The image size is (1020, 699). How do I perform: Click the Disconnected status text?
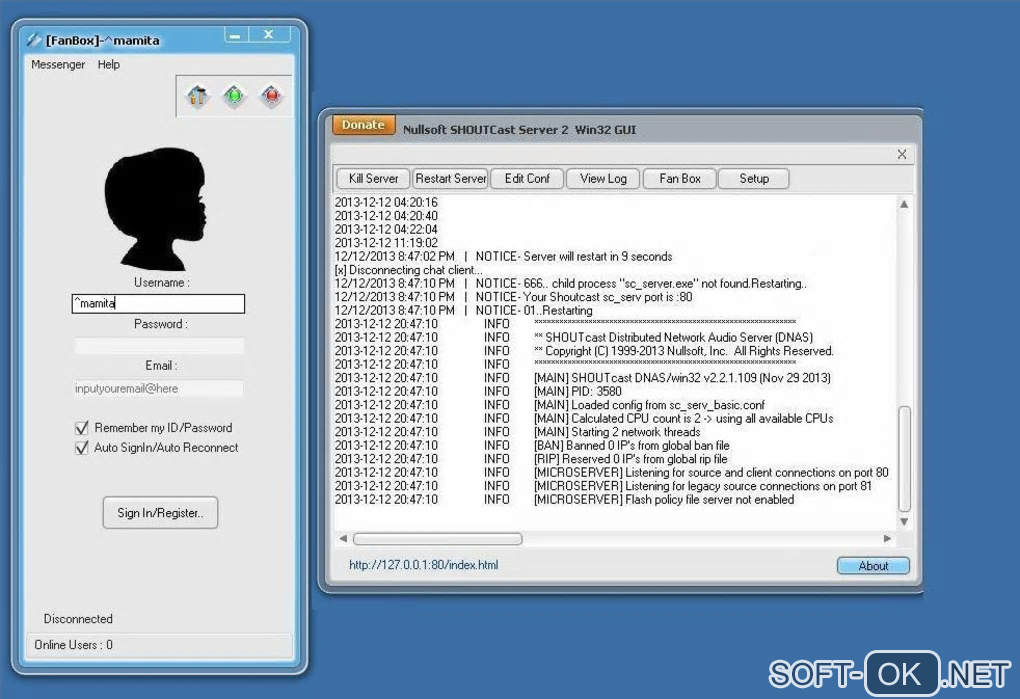coord(78,619)
